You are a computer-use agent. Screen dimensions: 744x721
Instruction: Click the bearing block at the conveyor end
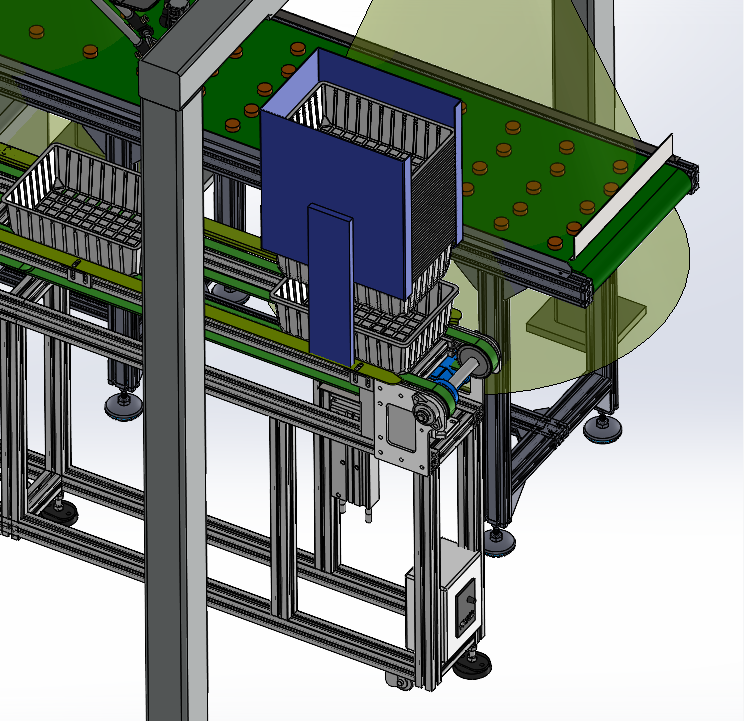pos(426,412)
